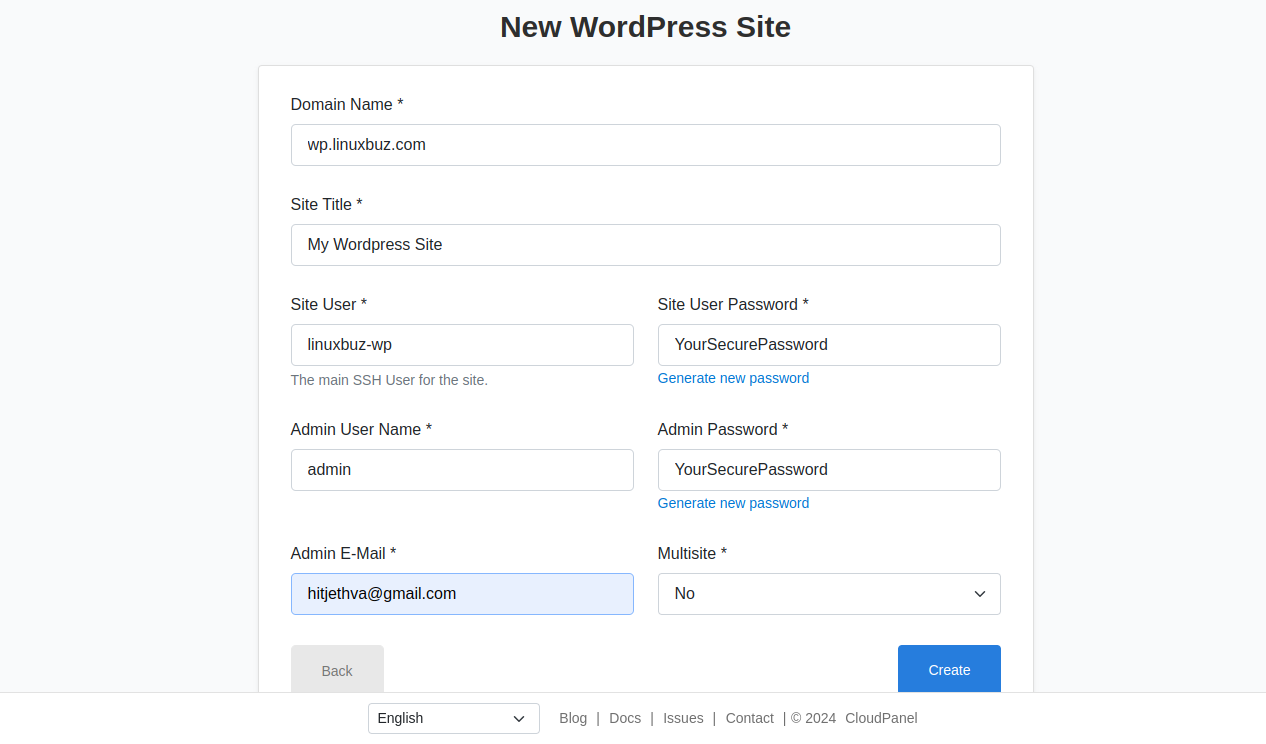Select the Site User input field
Screen dimensions: 1266x744
click(462, 345)
